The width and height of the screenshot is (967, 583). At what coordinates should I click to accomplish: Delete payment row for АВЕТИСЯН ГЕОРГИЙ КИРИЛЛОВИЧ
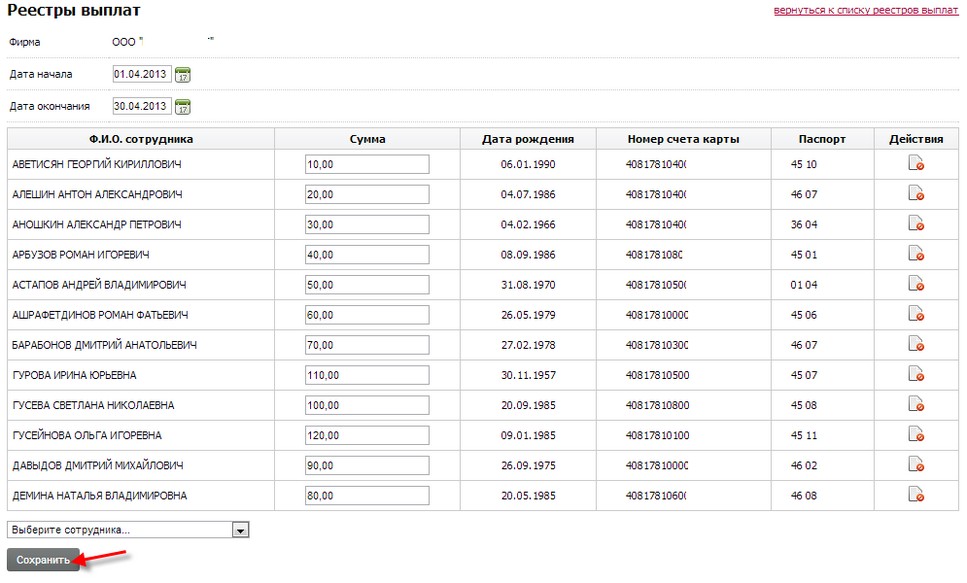[x=915, y=163]
